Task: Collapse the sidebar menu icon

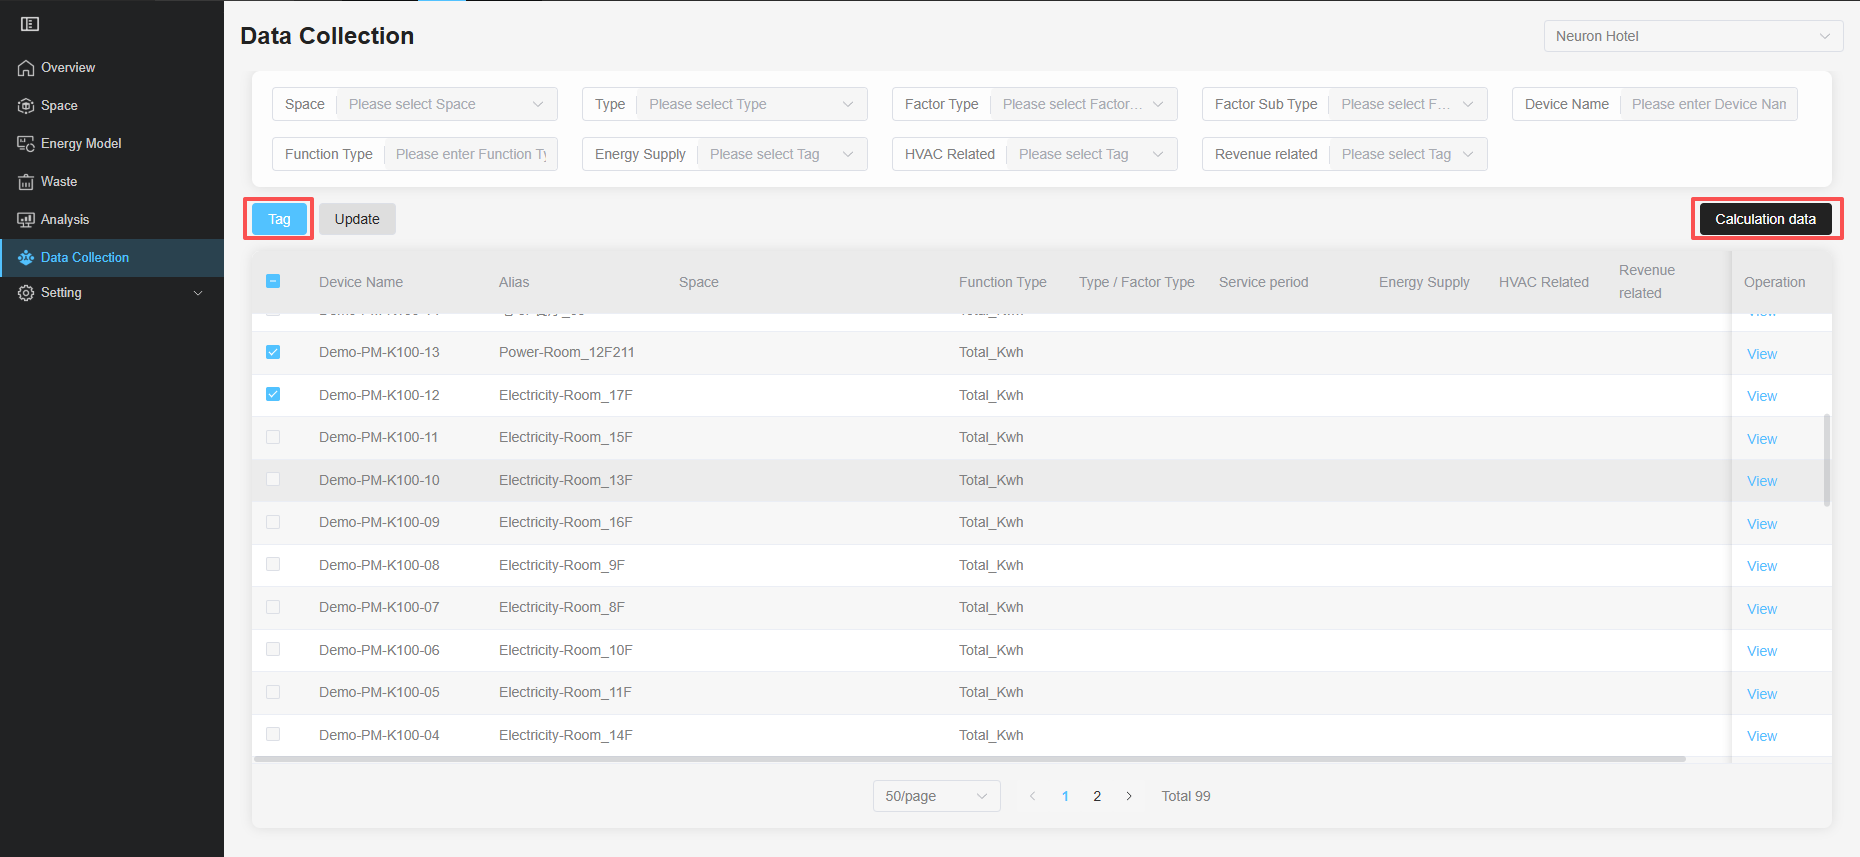Action: (x=30, y=24)
